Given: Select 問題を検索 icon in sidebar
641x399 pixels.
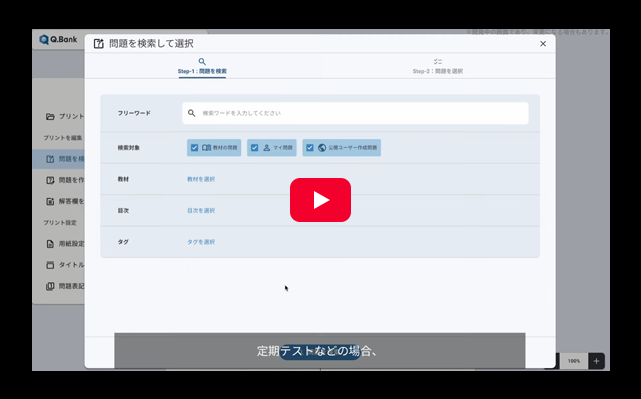Looking at the screenshot, I should (50, 159).
